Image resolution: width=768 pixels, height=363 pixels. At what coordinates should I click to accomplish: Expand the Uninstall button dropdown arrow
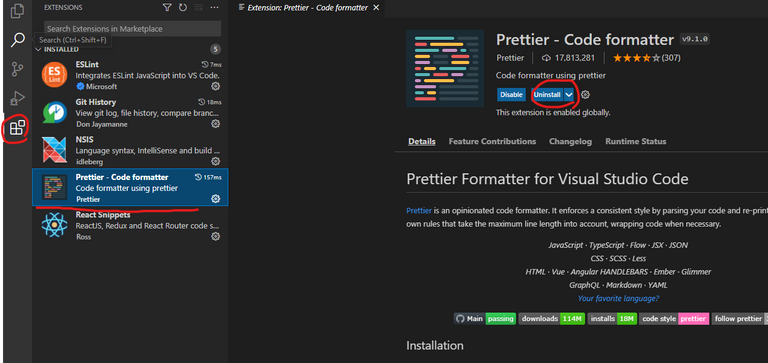coord(569,95)
